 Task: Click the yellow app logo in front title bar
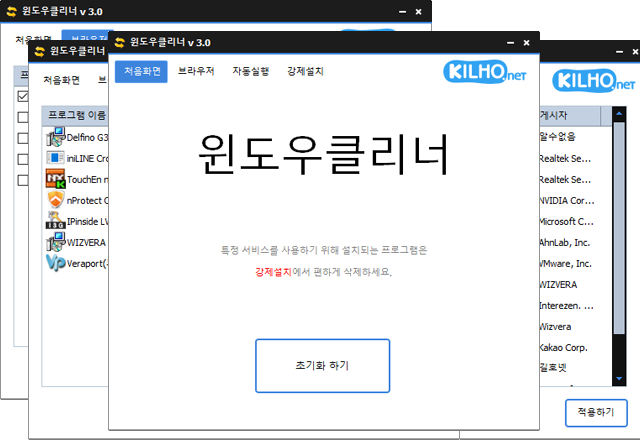pos(120,43)
